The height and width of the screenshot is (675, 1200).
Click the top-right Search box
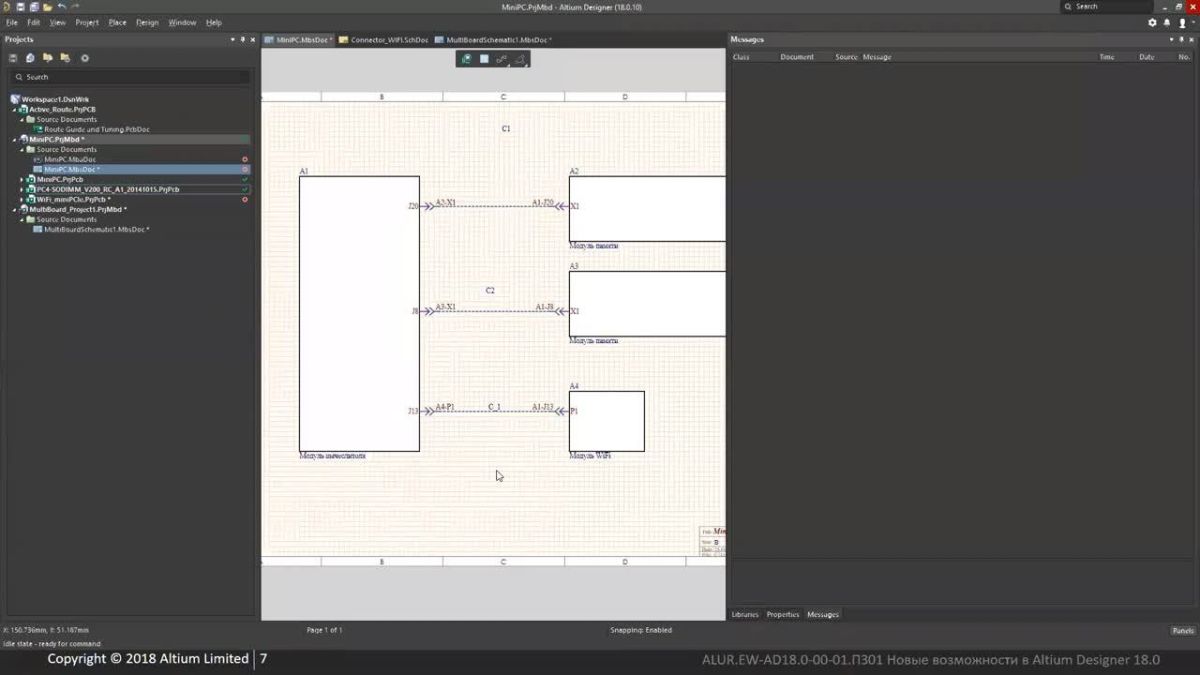pyautogui.click(x=1105, y=6)
